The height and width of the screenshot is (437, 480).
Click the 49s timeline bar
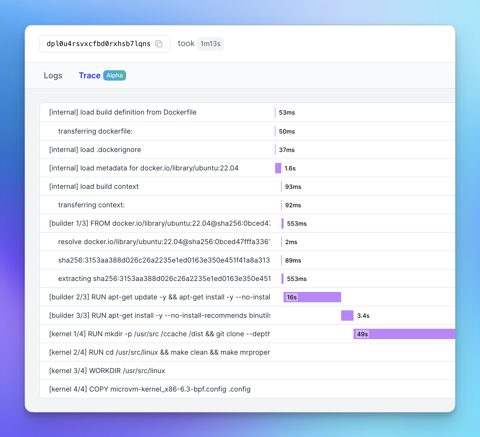click(x=404, y=334)
